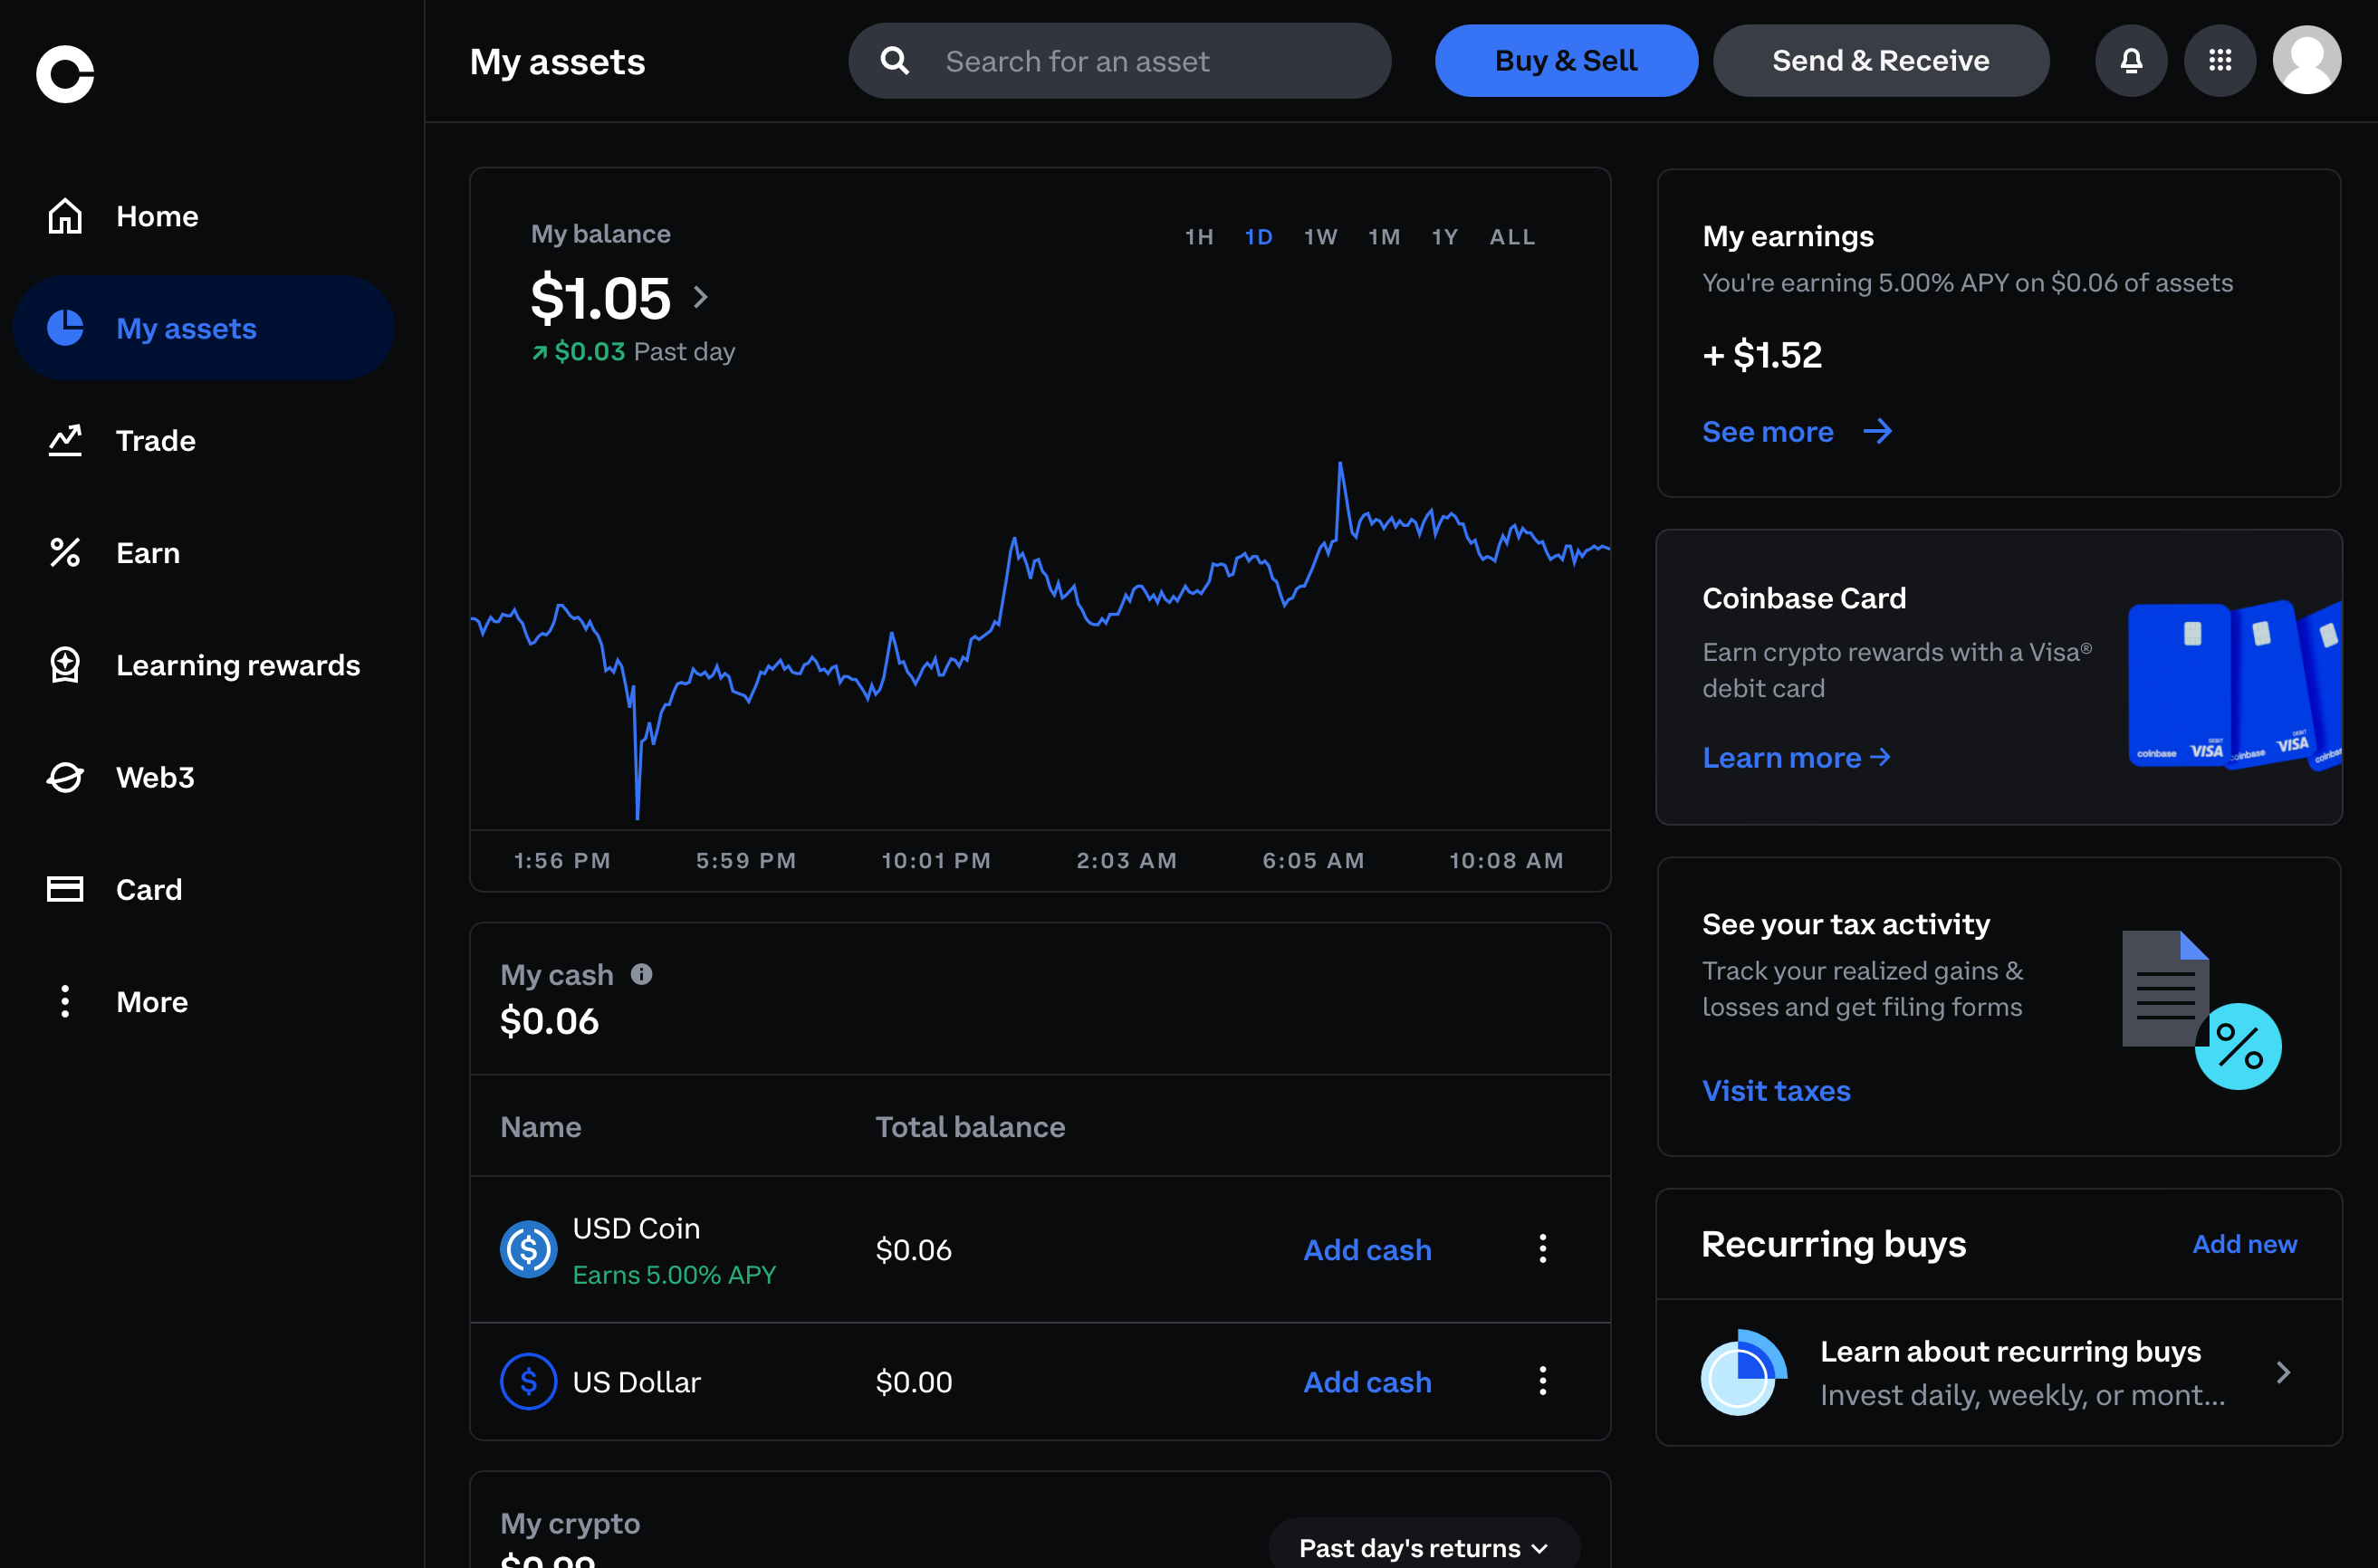The height and width of the screenshot is (1568, 2378).
Task: Click the Name column header
Action: (x=540, y=1127)
